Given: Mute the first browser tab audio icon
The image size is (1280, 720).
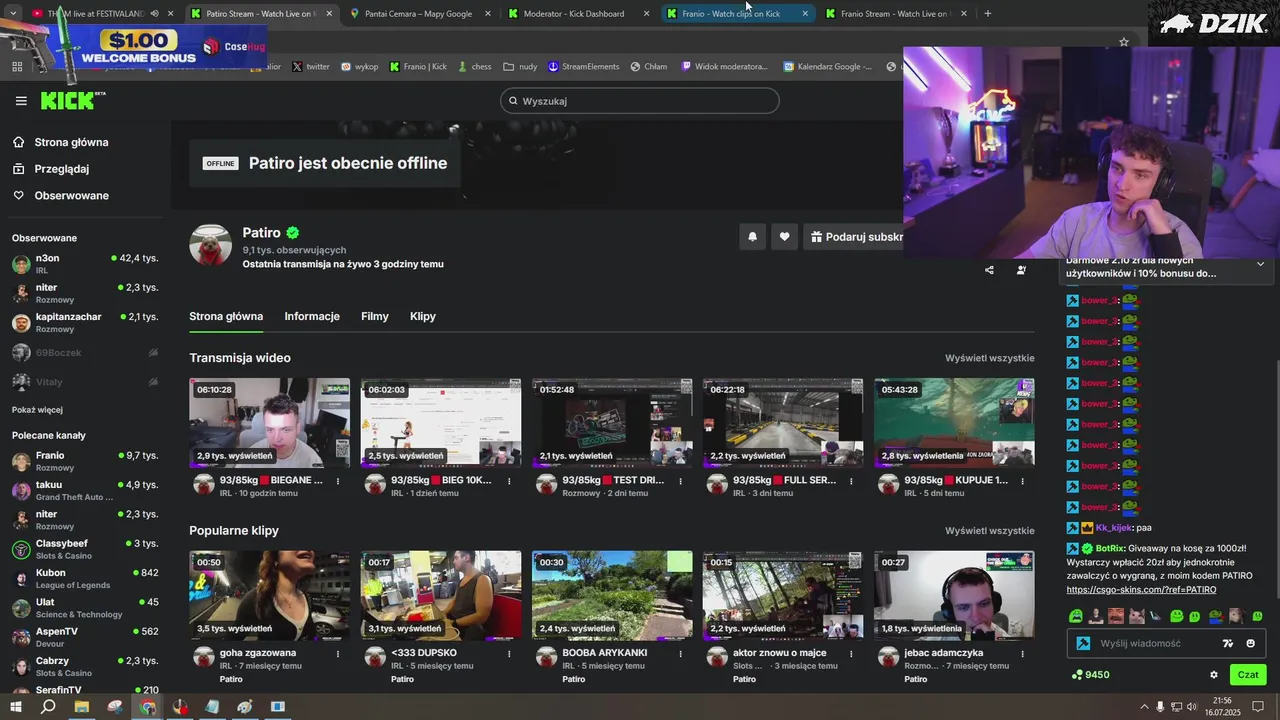Looking at the screenshot, I should [x=154, y=14].
